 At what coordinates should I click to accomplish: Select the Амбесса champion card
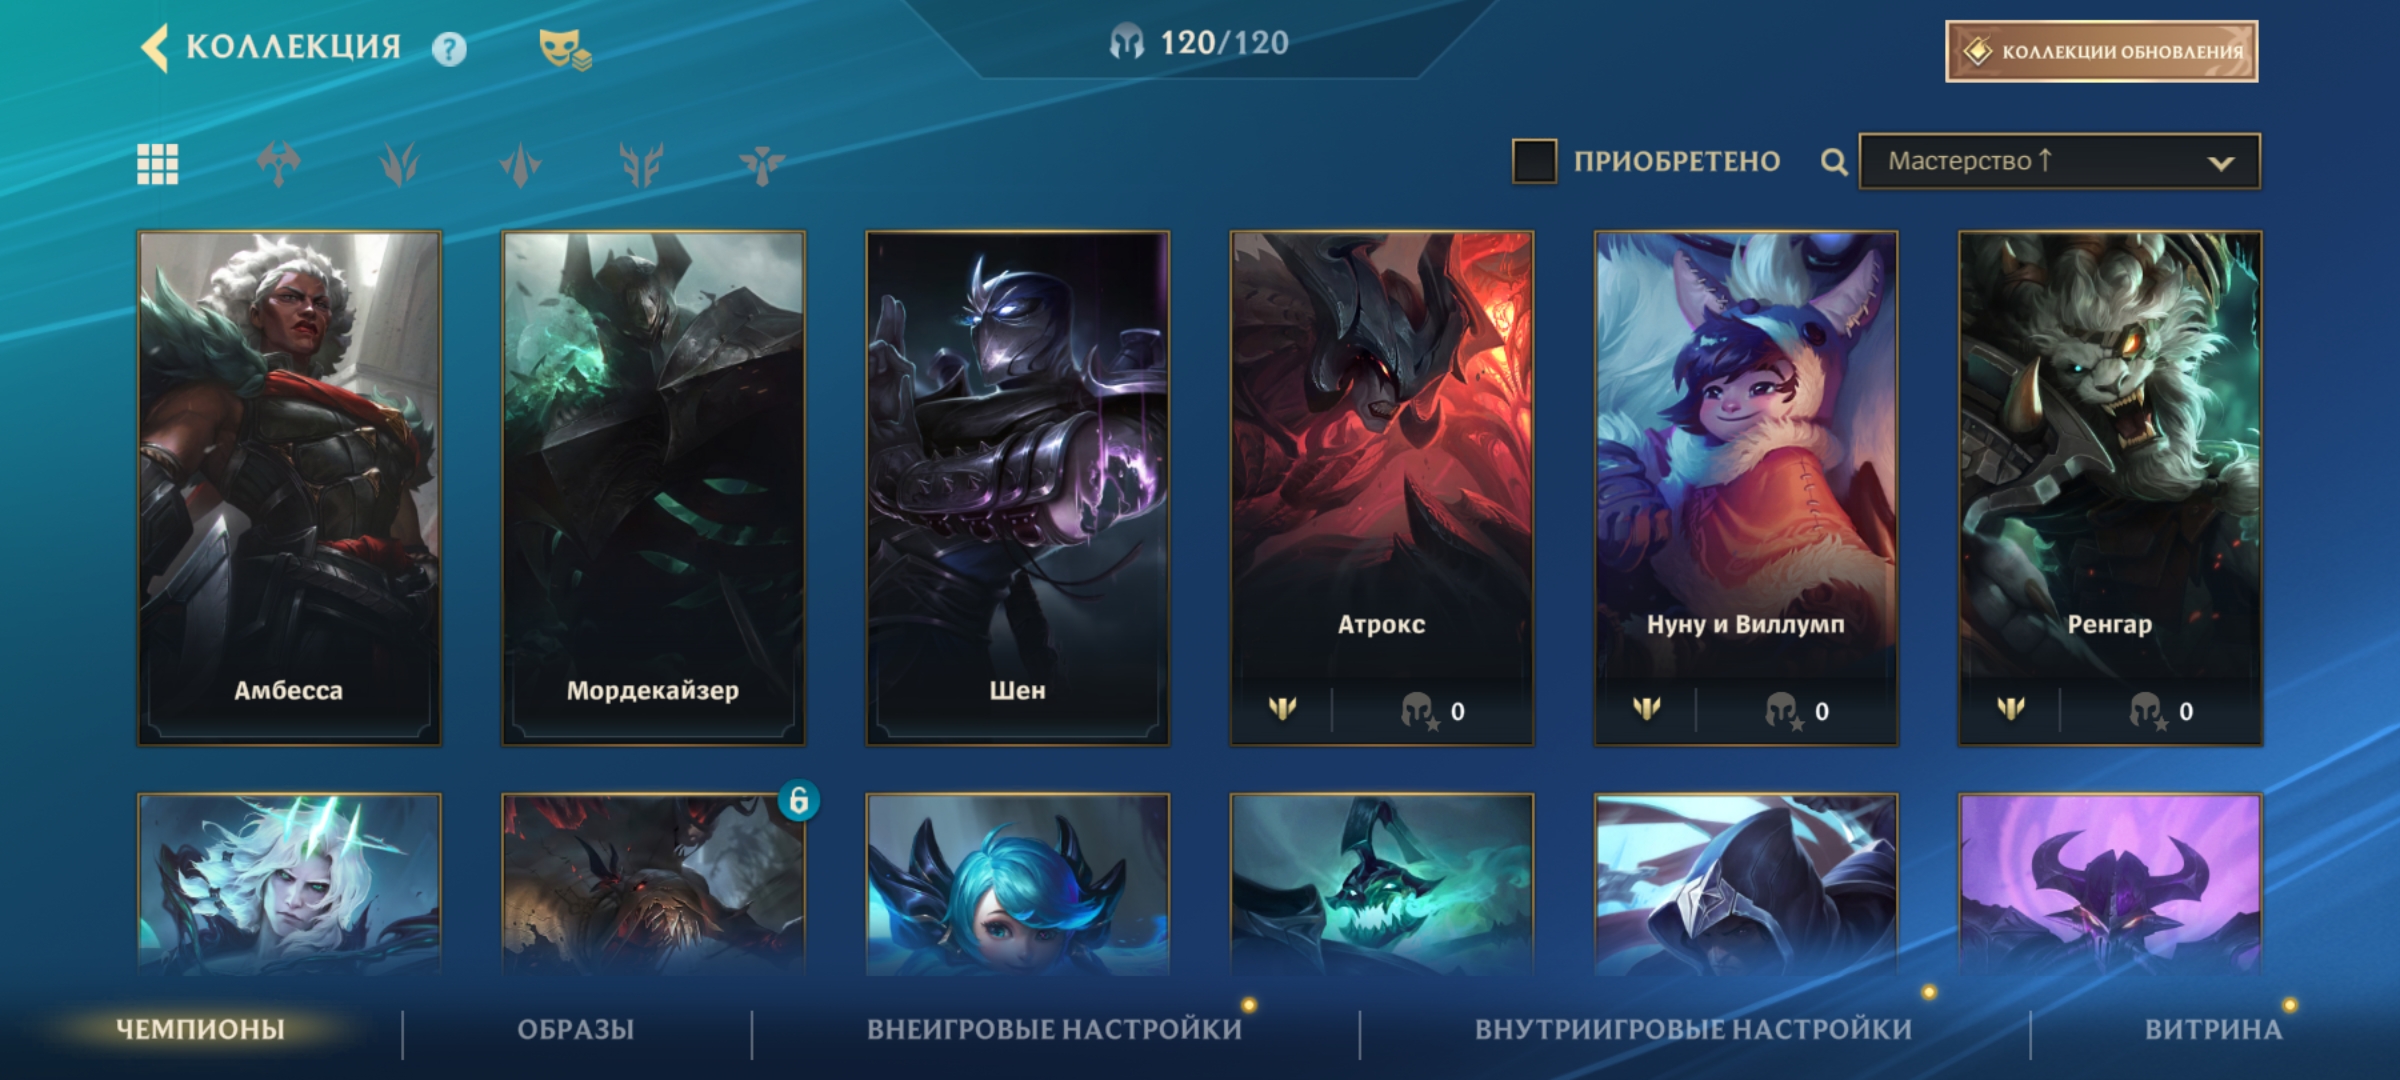289,488
